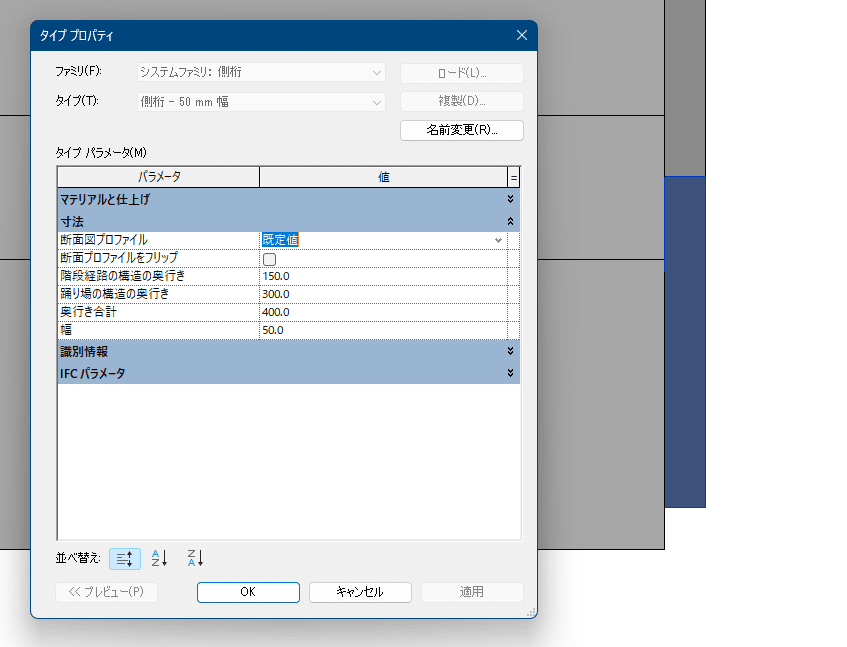Screen dimensions: 847x647
Task: Confirm changes with the OK button
Action: coord(247,592)
